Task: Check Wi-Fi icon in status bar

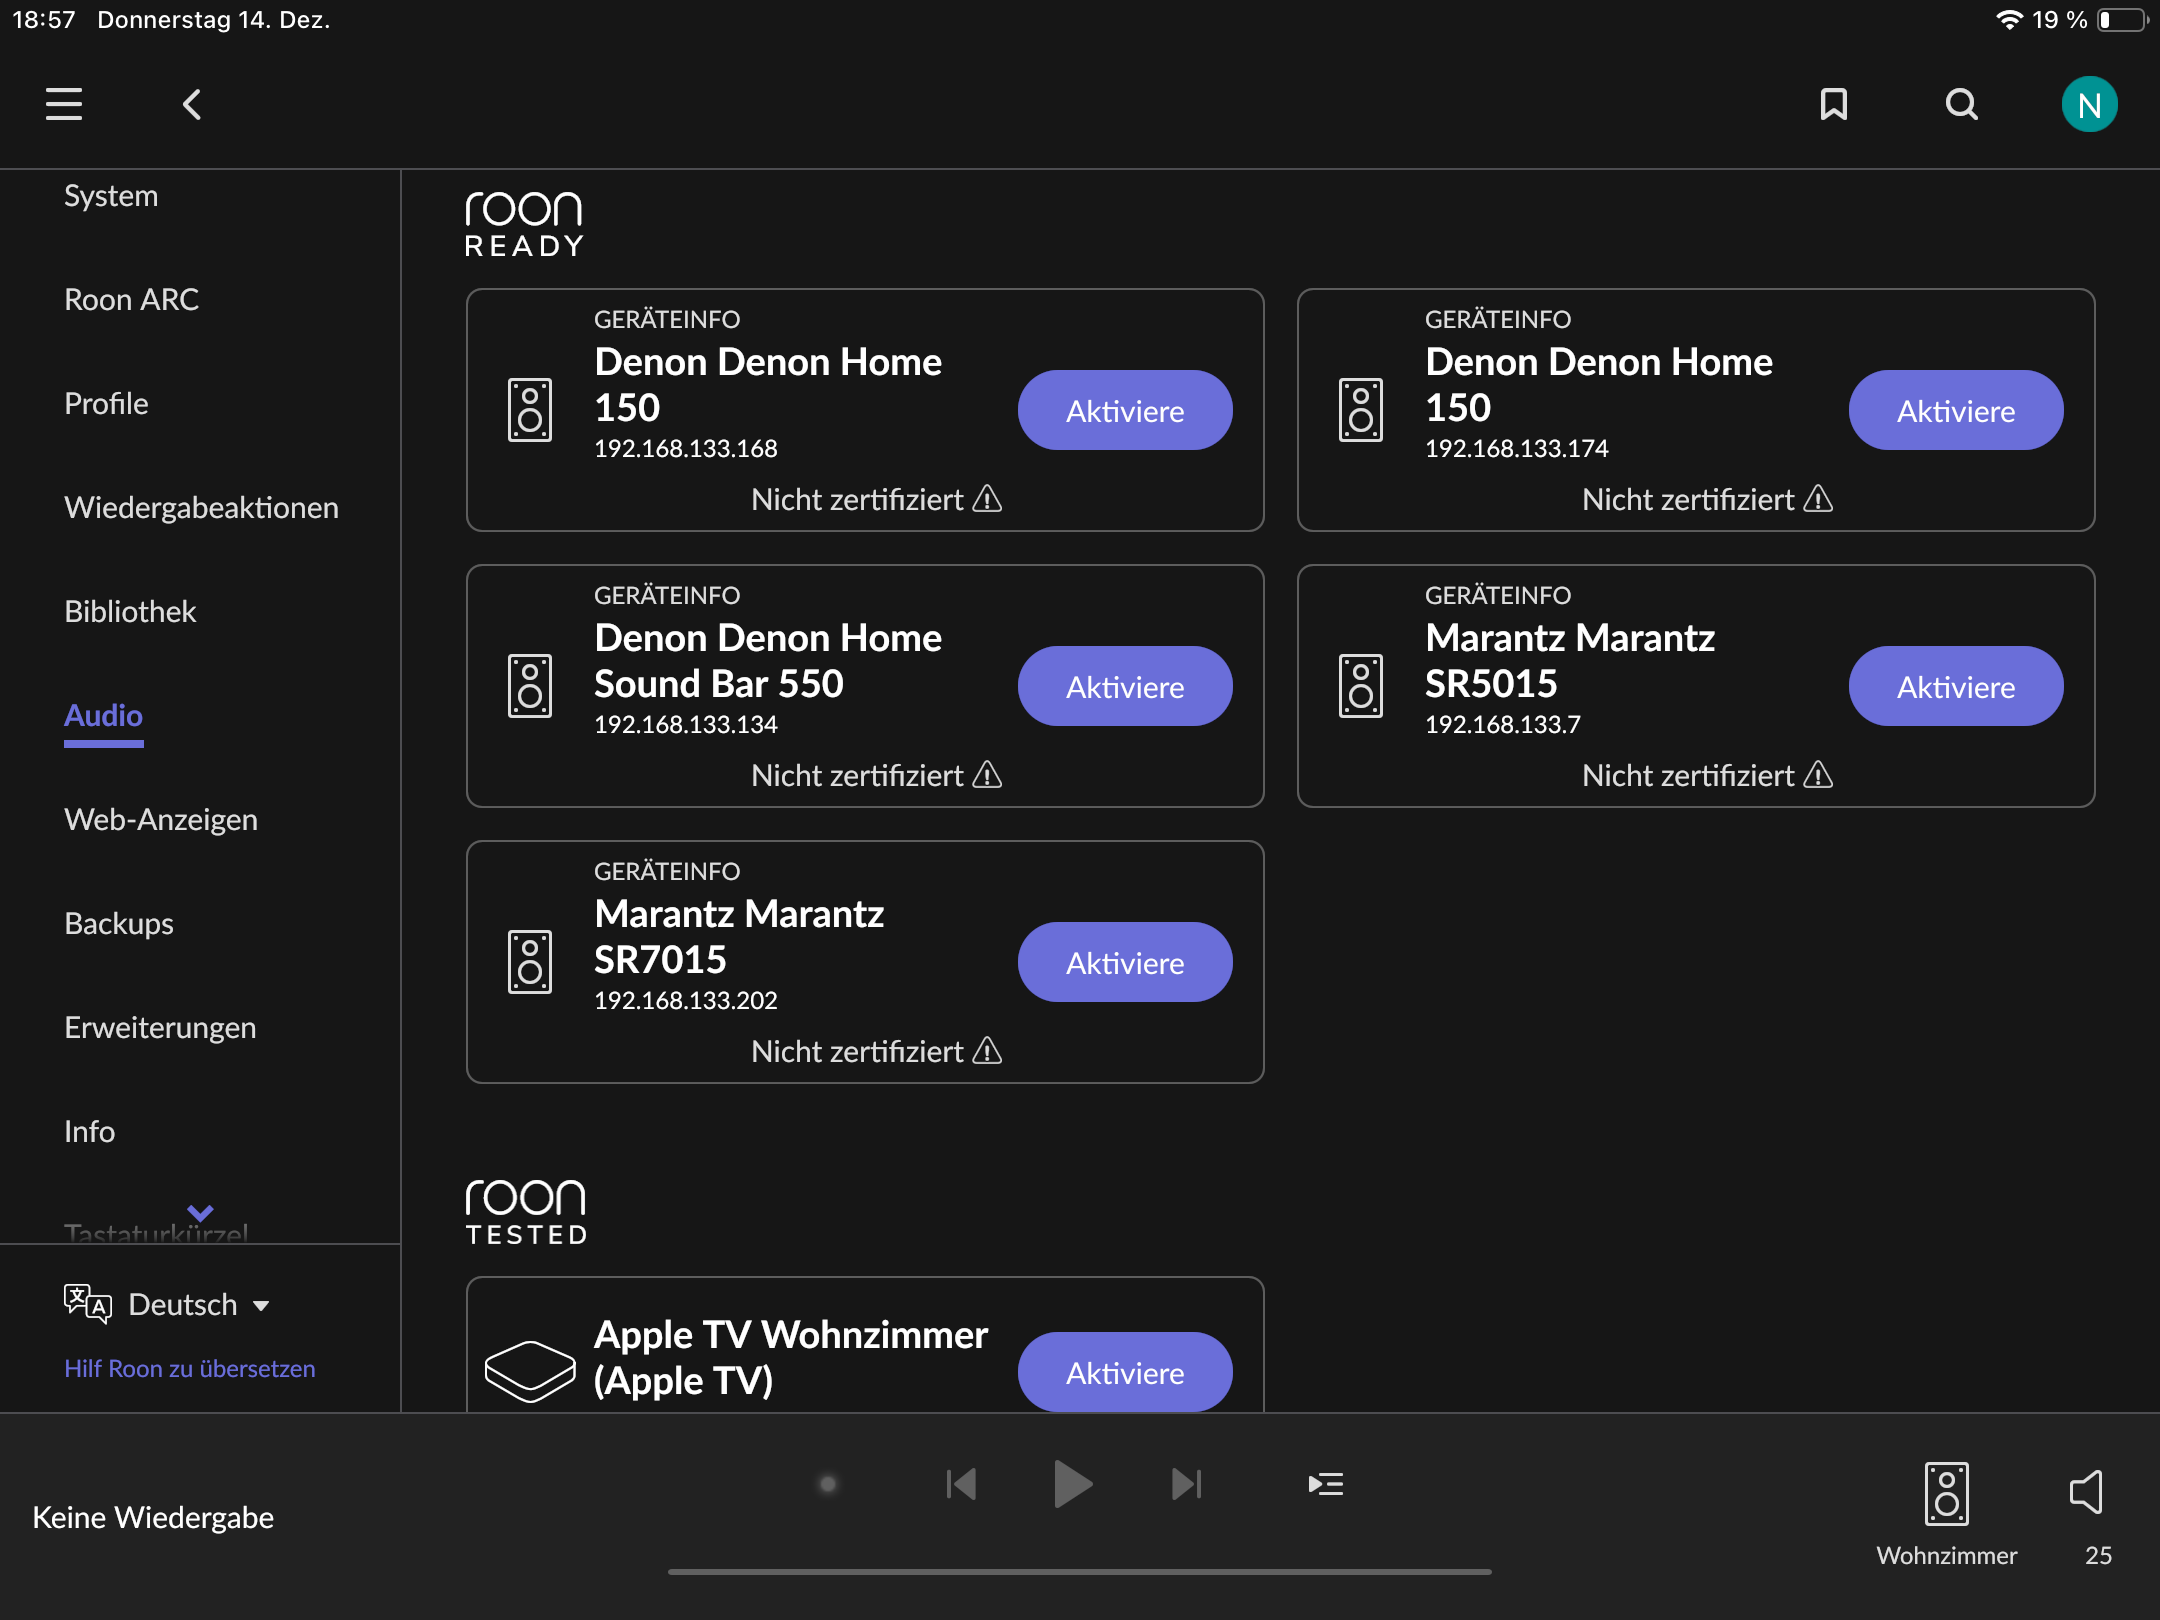Action: pos(2010,20)
